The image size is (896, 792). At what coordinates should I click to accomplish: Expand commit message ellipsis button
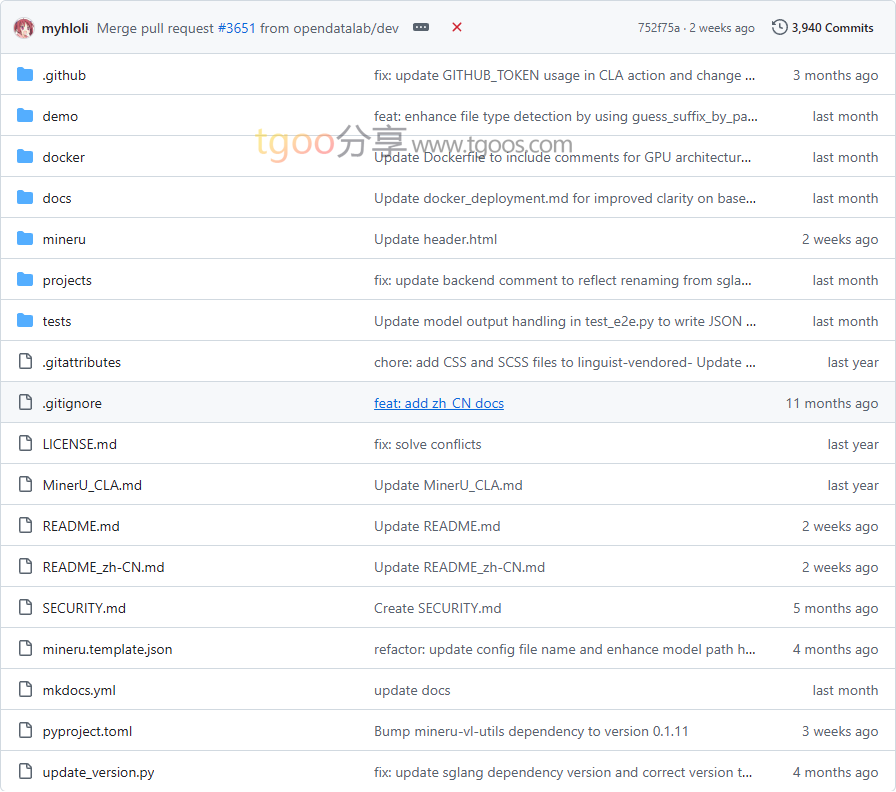tap(421, 28)
